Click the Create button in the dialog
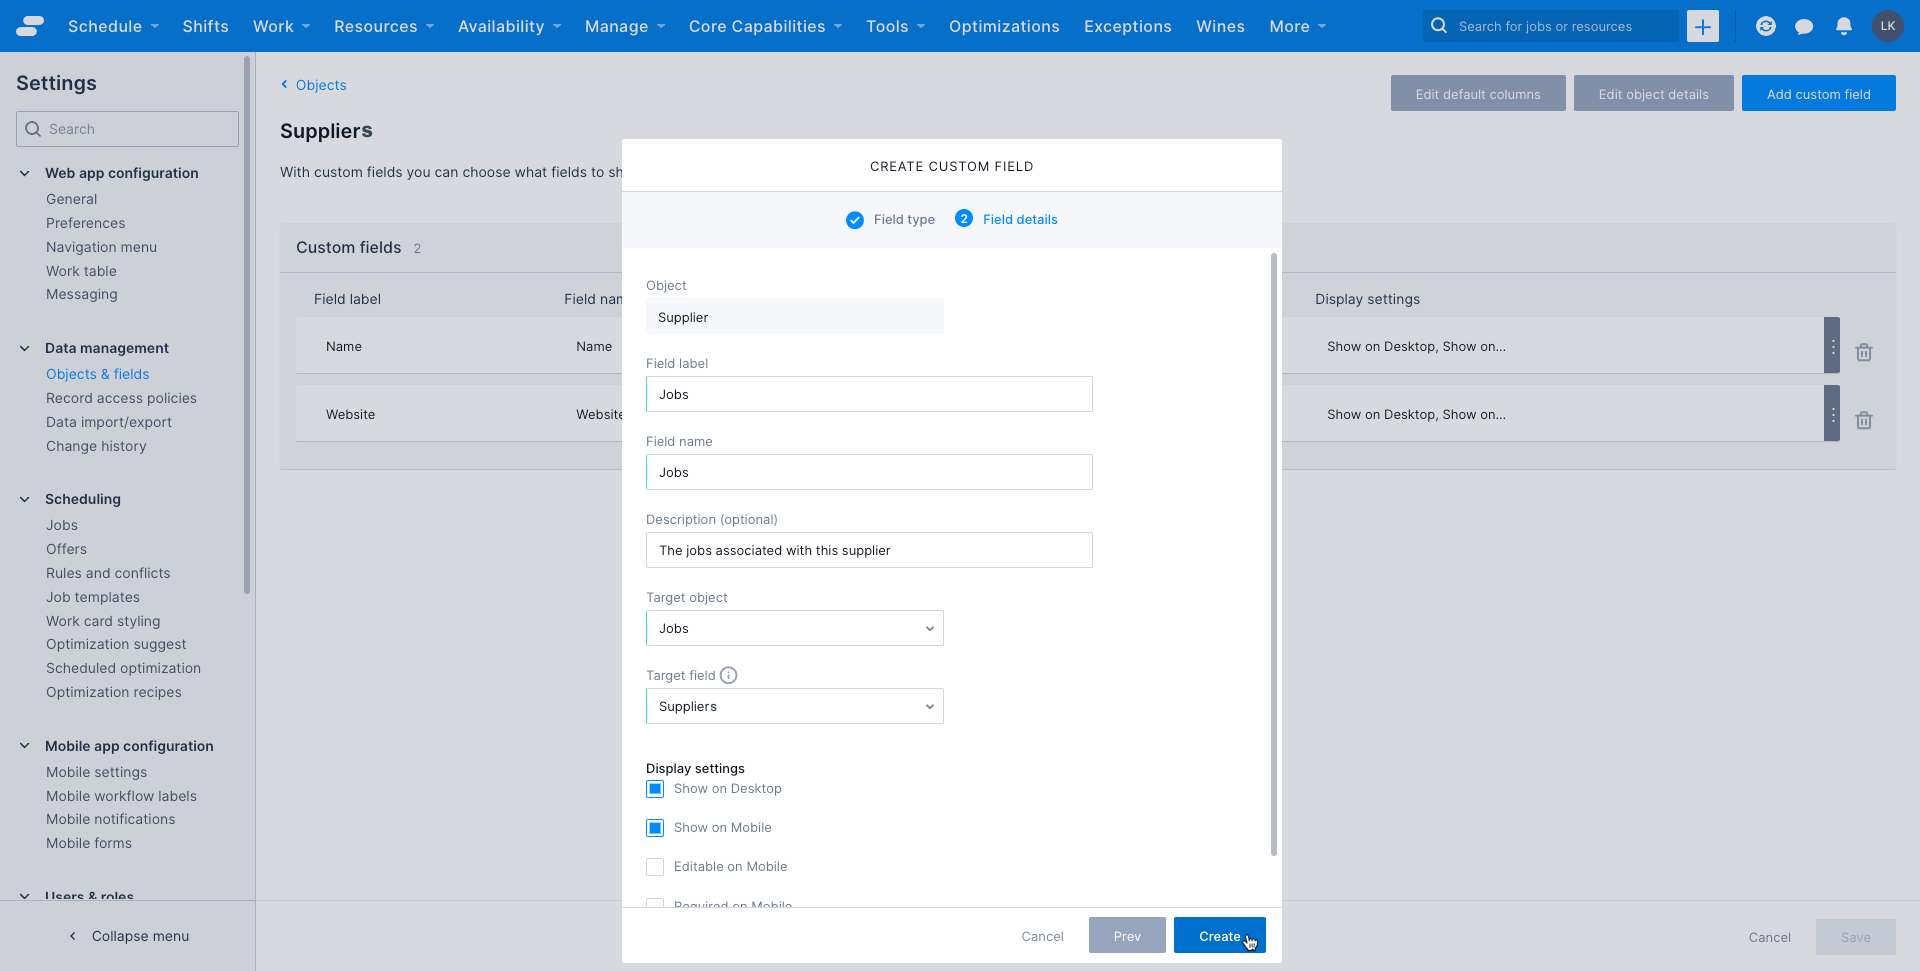This screenshot has height=971, width=1920. tap(1219, 935)
